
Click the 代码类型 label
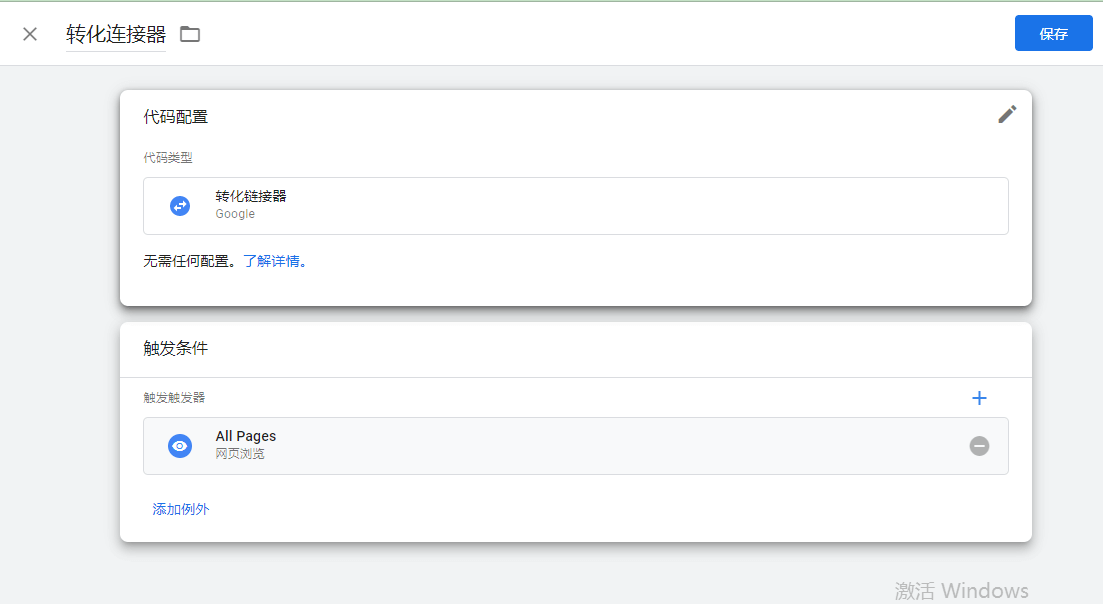(x=168, y=158)
